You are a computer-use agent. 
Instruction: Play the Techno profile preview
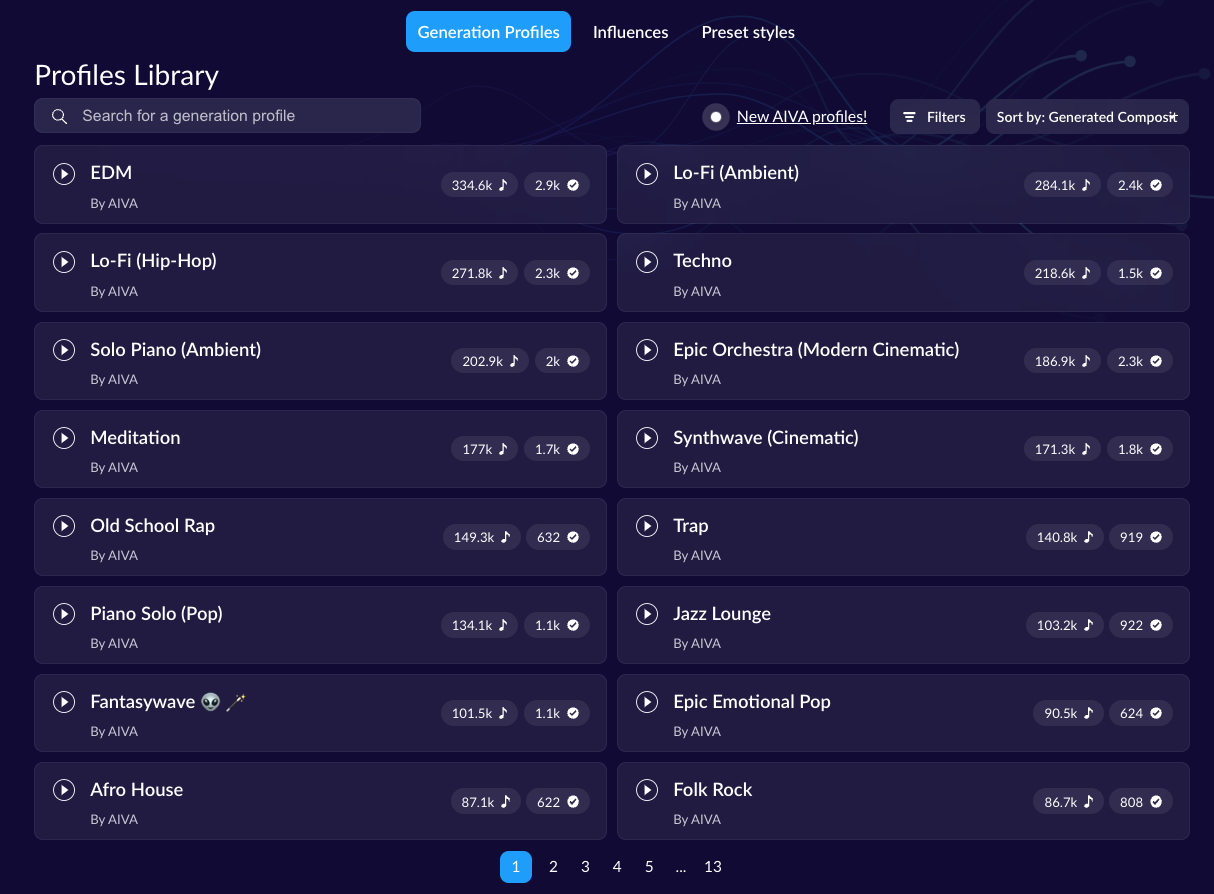647,262
